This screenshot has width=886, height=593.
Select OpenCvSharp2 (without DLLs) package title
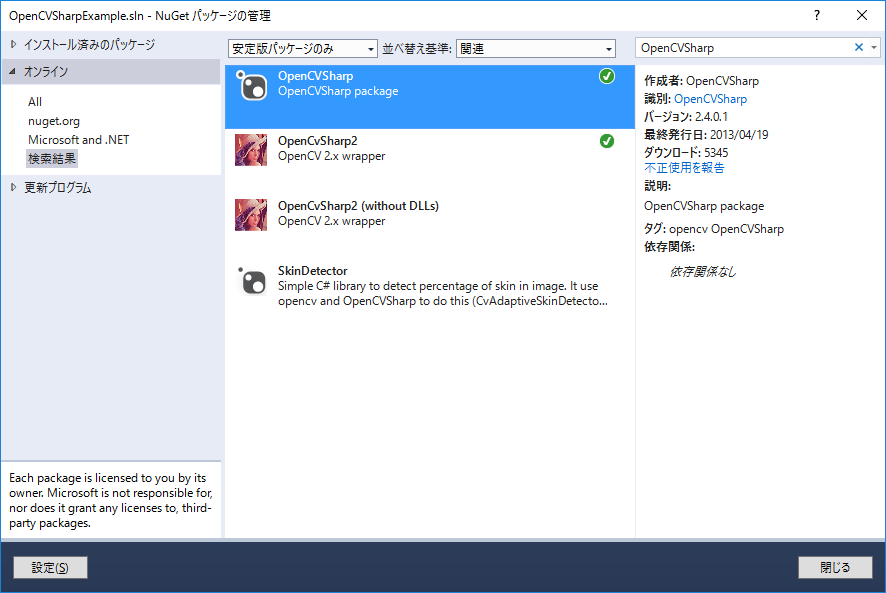[x=358, y=206]
